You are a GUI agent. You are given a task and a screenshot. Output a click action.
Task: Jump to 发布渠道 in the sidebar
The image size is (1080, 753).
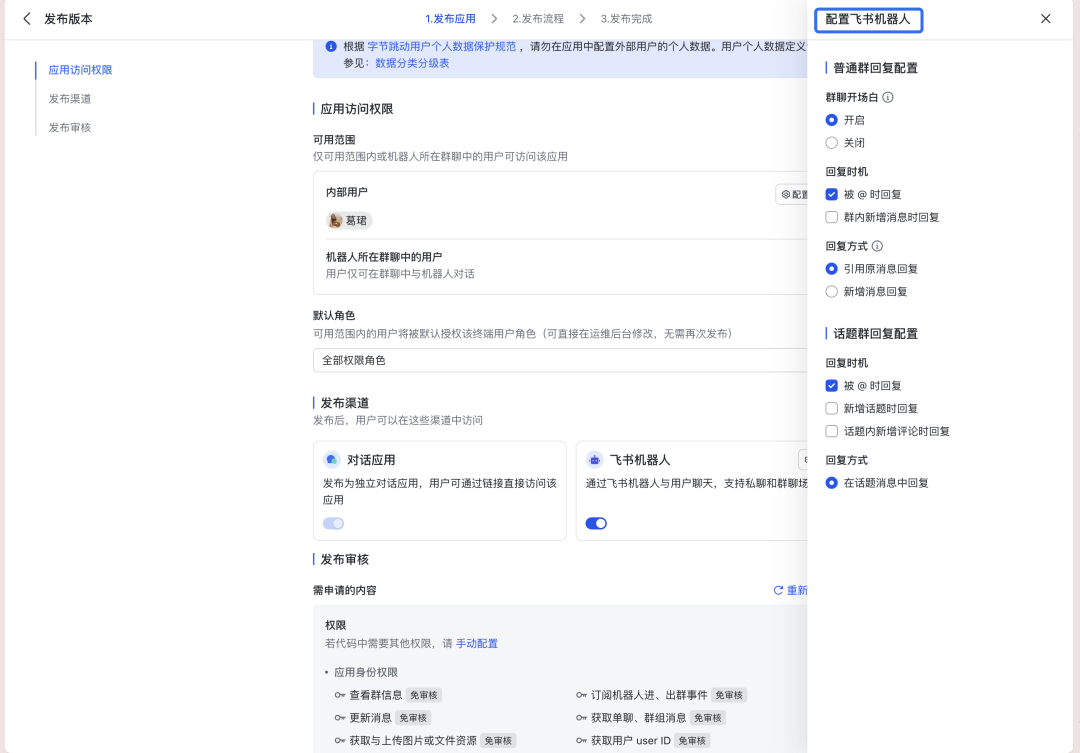70,99
